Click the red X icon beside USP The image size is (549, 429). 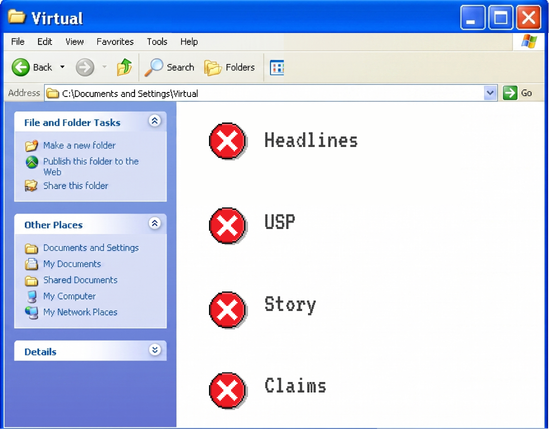[227, 226]
